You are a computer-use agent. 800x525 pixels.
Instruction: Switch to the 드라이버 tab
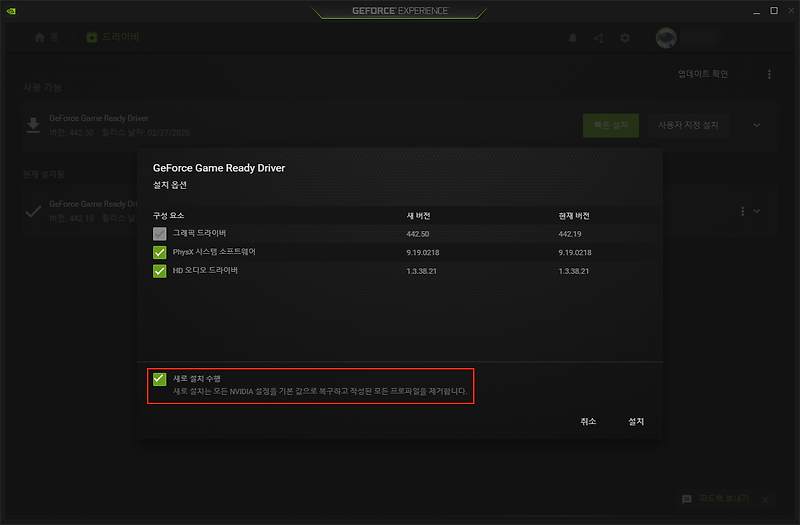point(113,37)
